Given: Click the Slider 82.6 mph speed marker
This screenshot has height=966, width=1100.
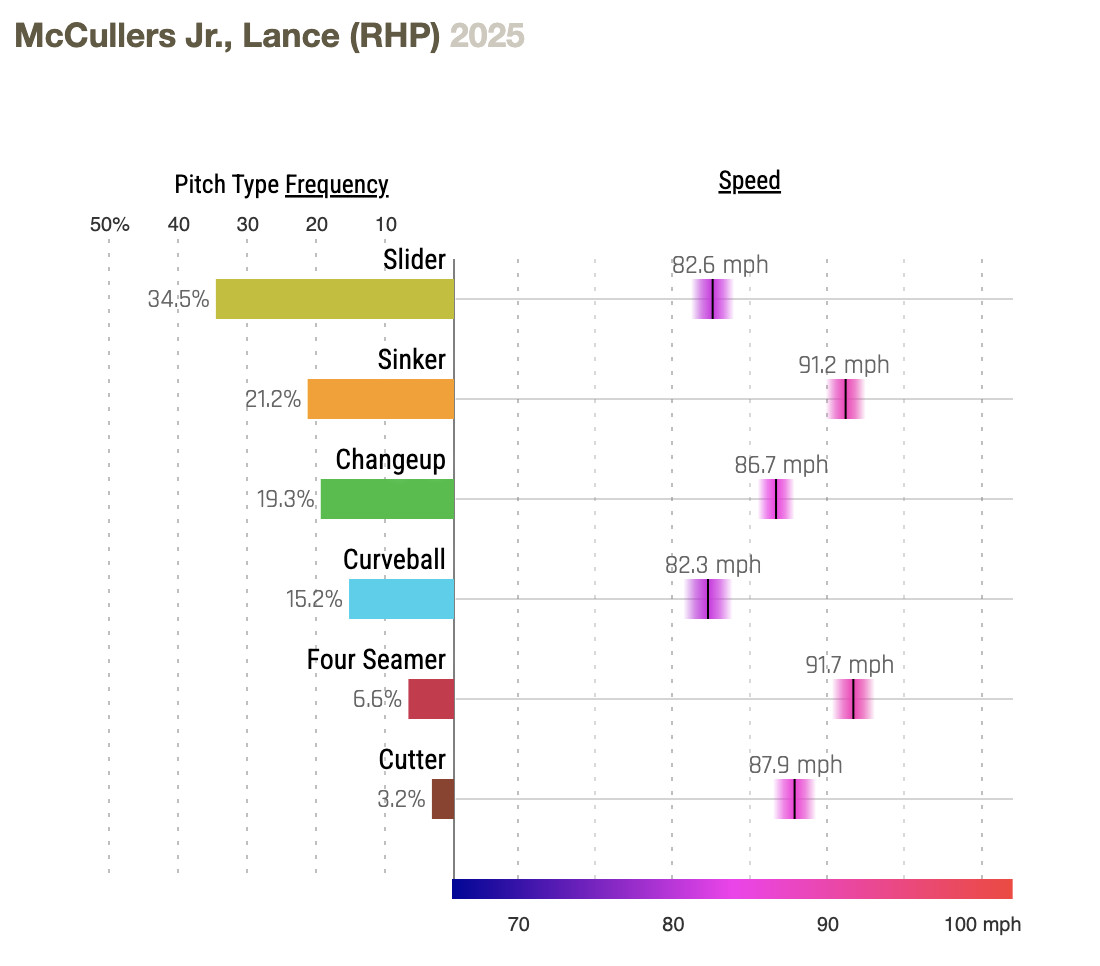Looking at the screenshot, I should click(713, 299).
